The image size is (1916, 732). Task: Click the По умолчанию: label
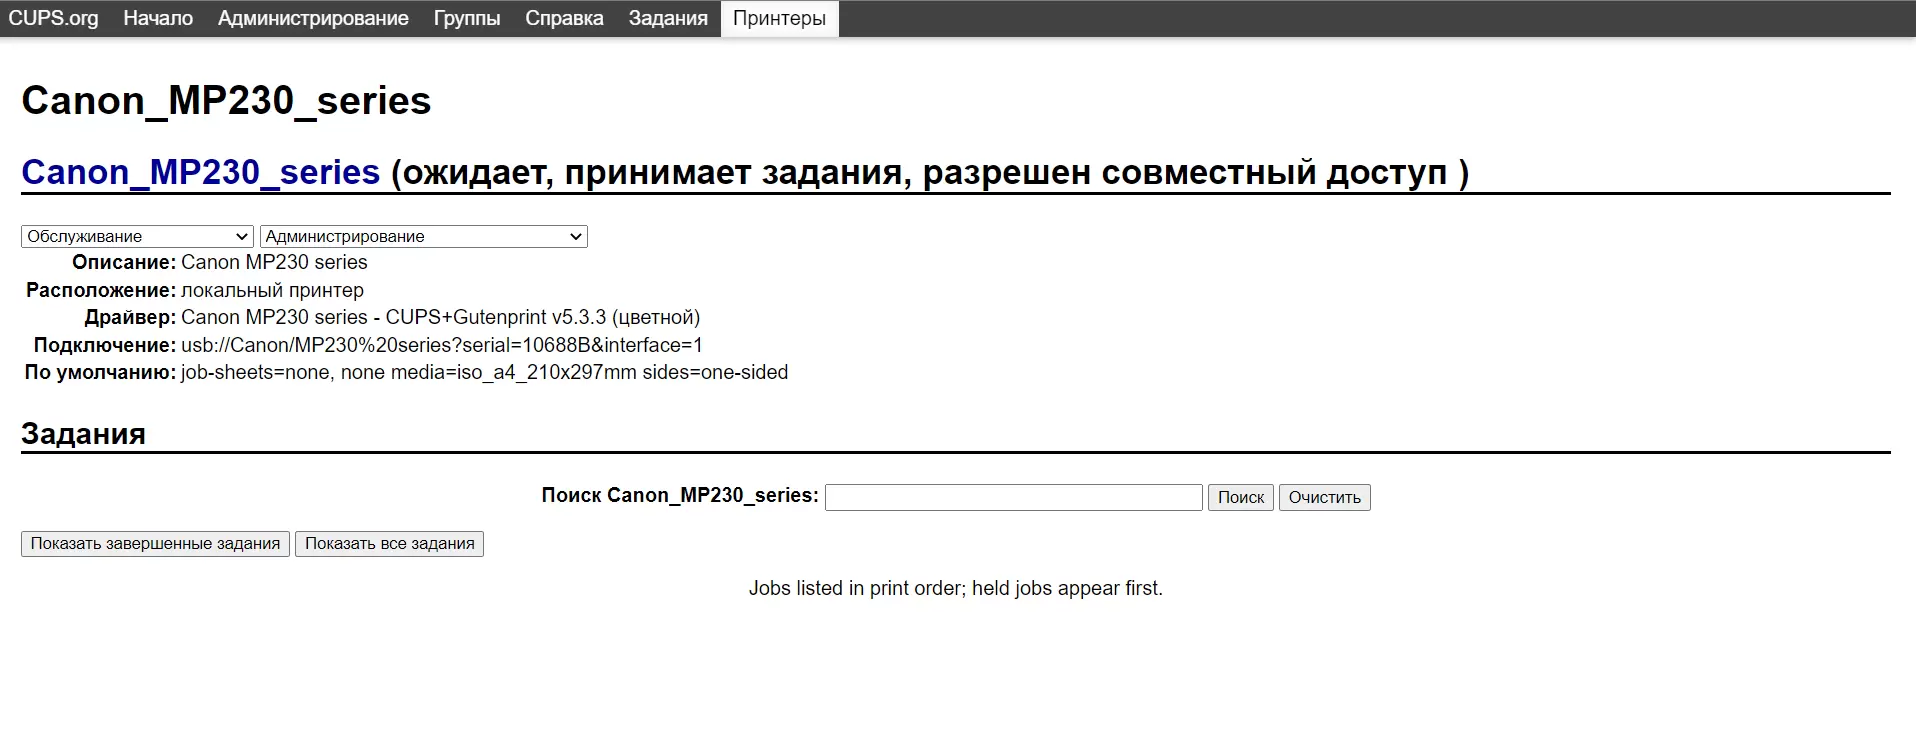pyautogui.click(x=100, y=372)
